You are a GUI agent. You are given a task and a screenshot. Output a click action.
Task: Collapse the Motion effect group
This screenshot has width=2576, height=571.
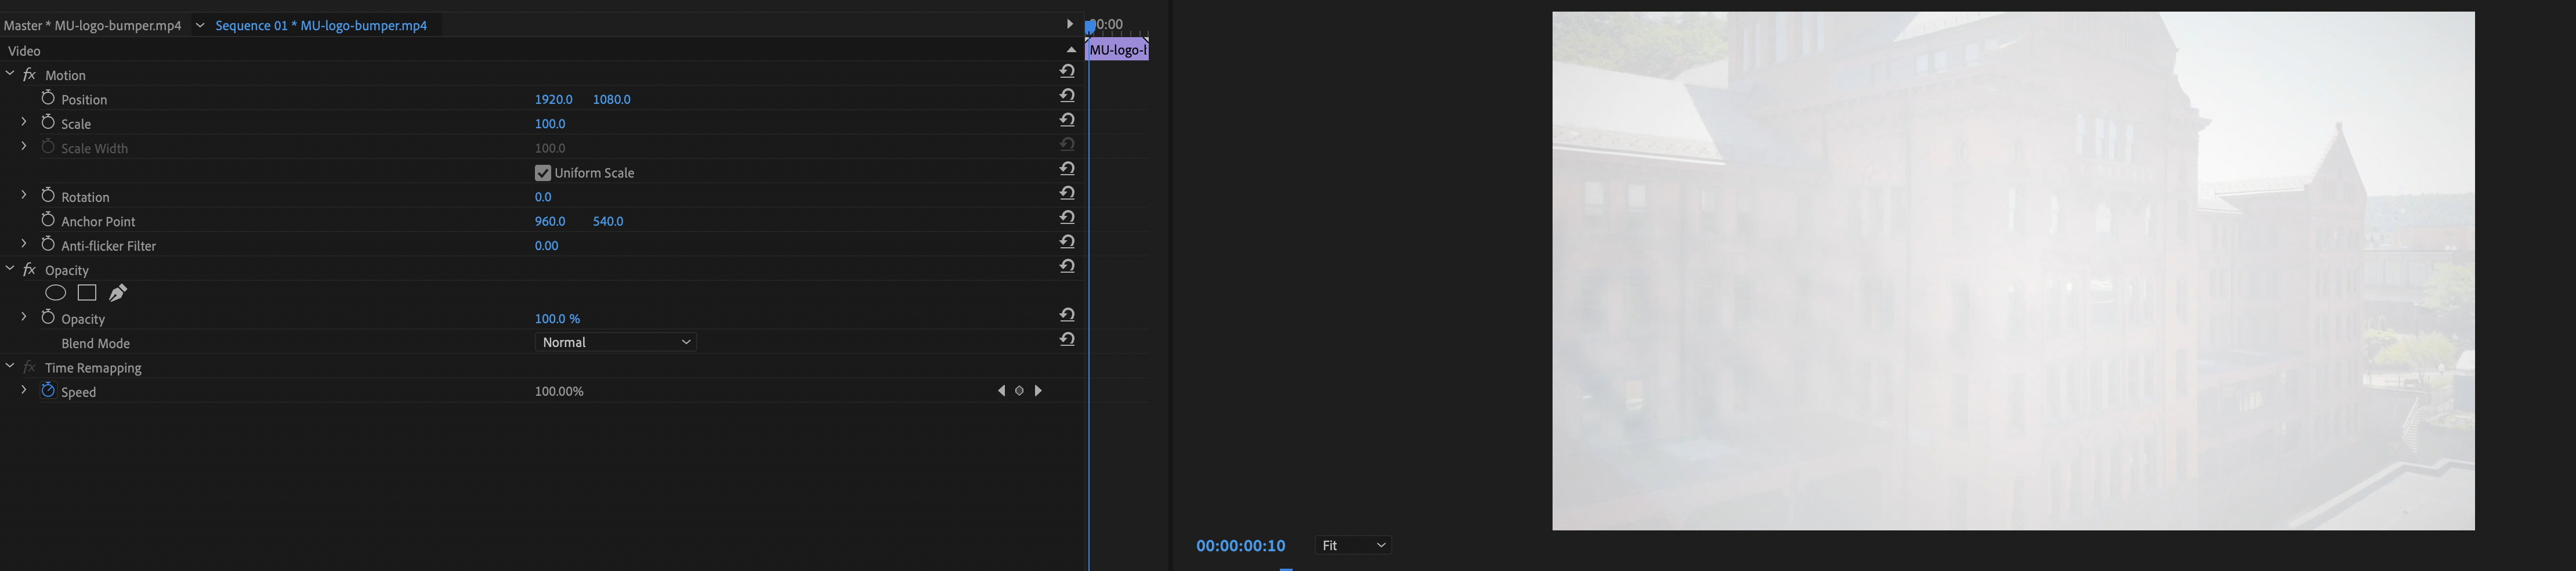[10, 73]
